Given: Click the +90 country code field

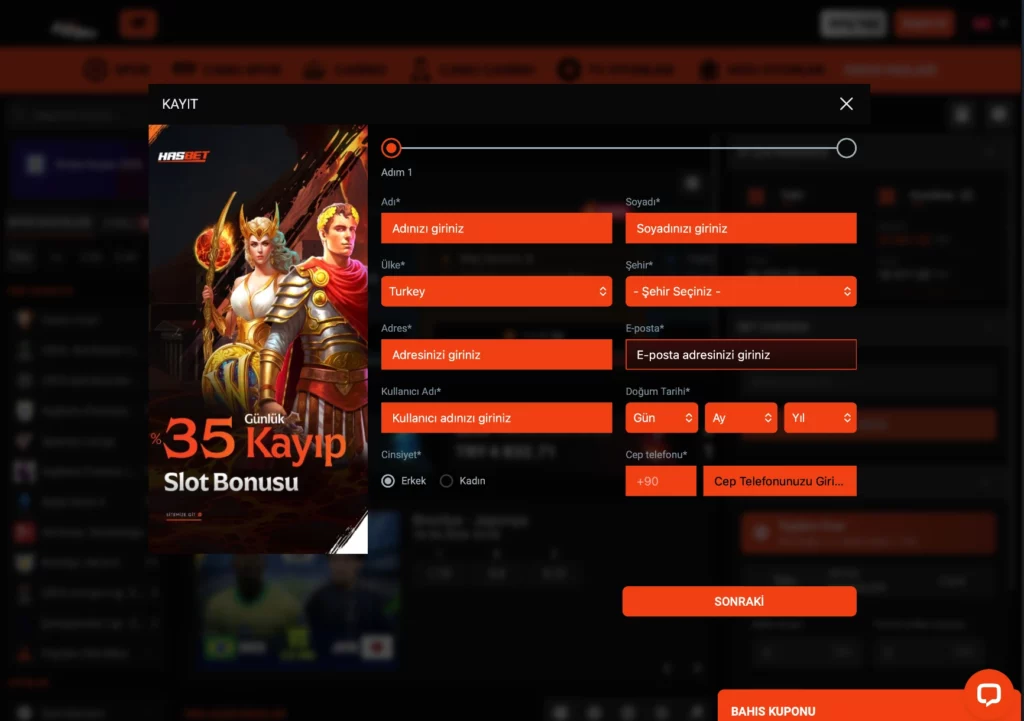Looking at the screenshot, I should tap(660, 481).
